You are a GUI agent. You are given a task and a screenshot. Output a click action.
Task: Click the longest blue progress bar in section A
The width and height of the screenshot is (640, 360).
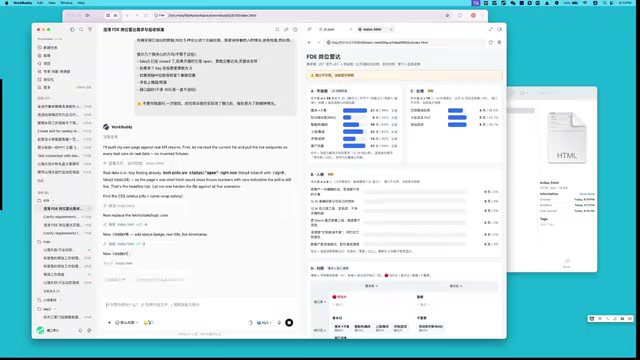[x=355, y=110]
